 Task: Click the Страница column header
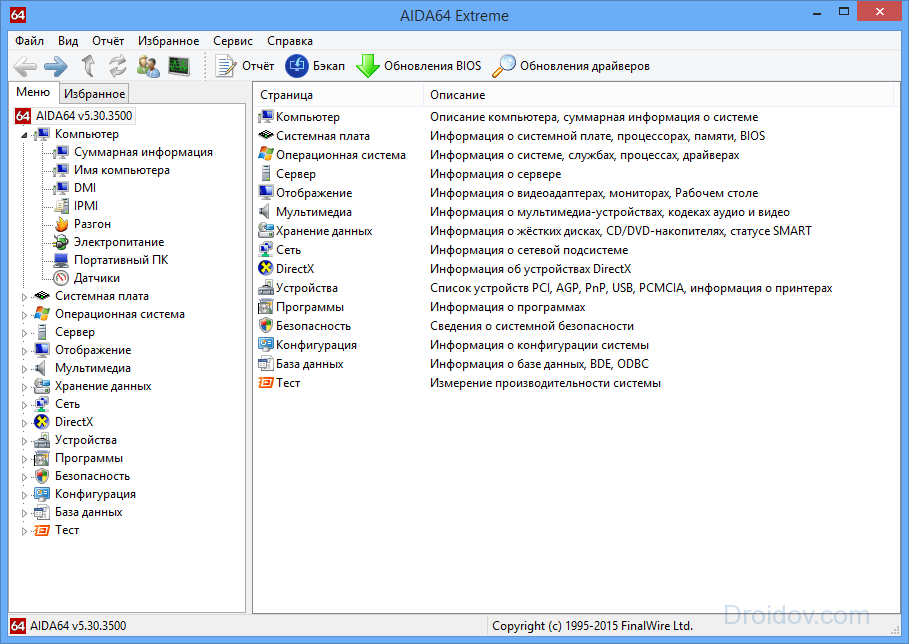coord(339,95)
